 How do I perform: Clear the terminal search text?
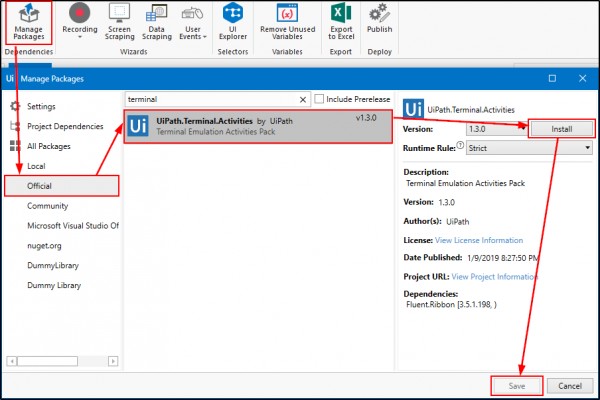coord(303,100)
